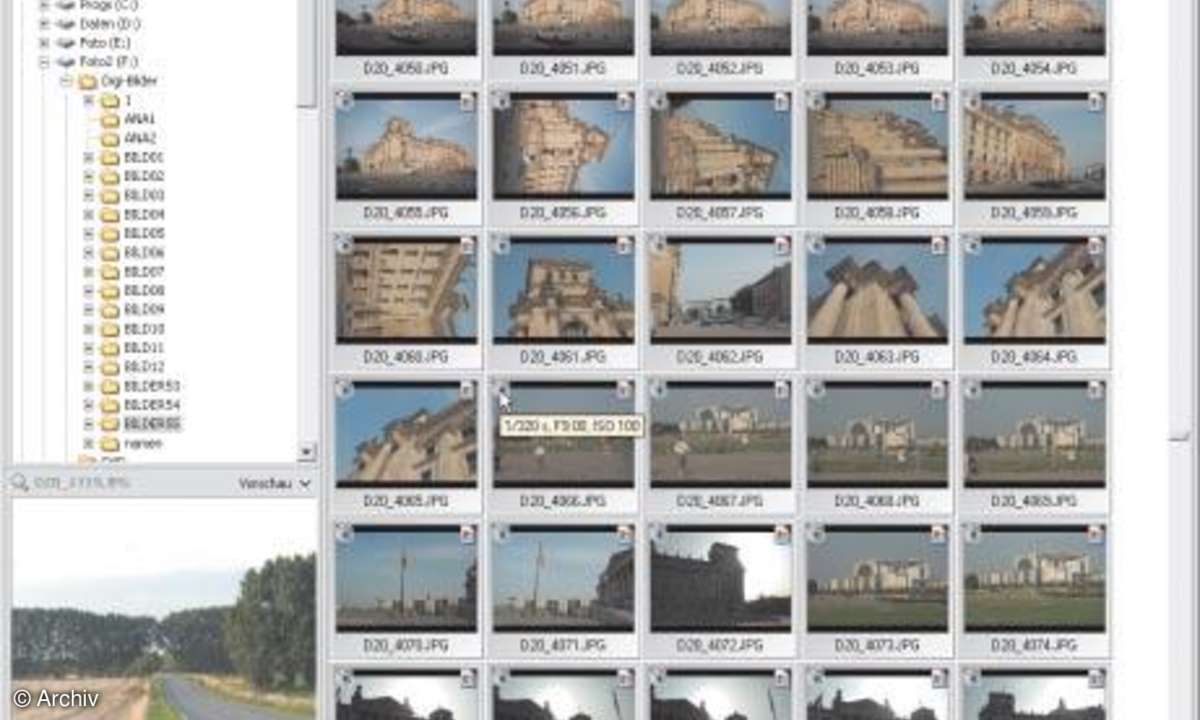The height and width of the screenshot is (720, 1200).
Task: Click the round badge icon on D20_4065.JPG thumbnail
Action: [x=343, y=389]
